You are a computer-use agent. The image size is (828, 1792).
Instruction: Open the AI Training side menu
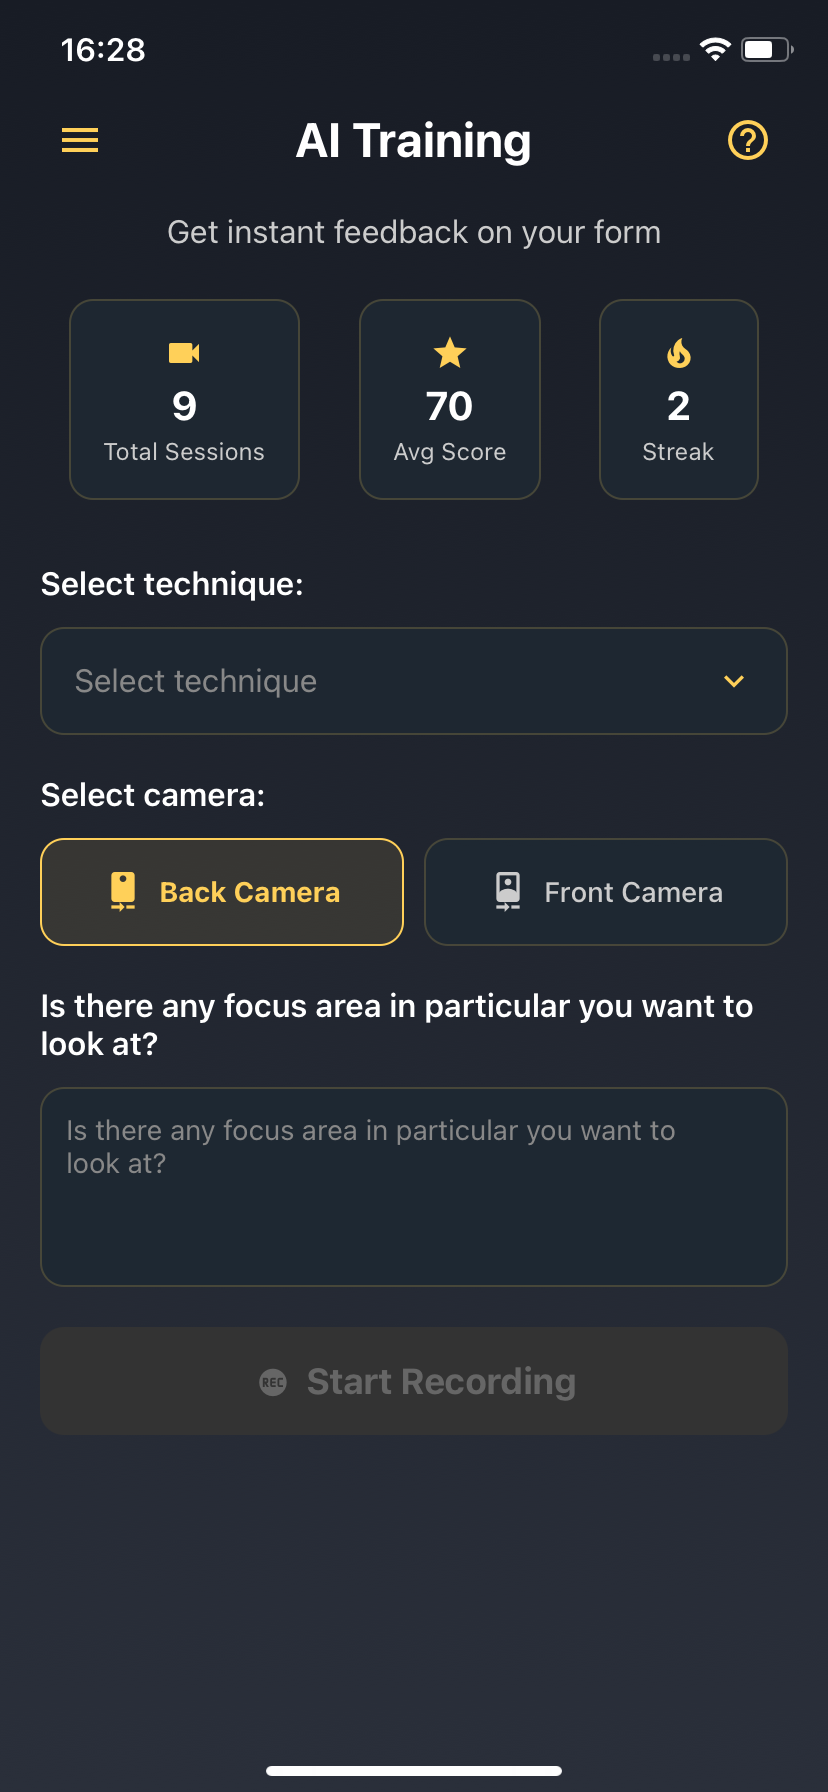pos(80,140)
